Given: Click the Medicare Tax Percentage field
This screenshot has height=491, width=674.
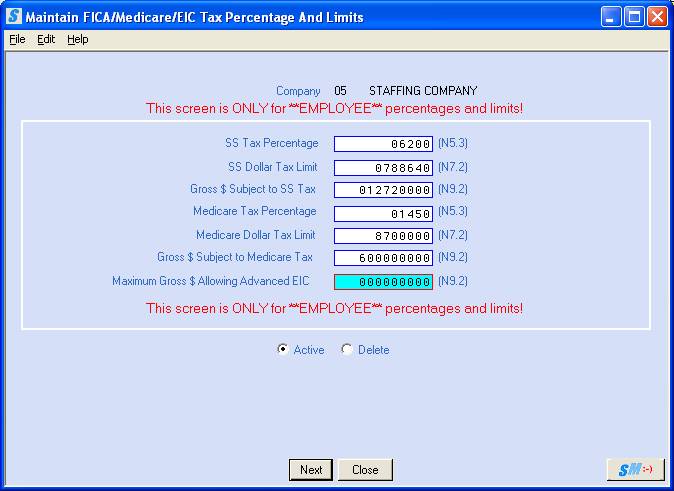Looking at the screenshot, I should 383,213.
